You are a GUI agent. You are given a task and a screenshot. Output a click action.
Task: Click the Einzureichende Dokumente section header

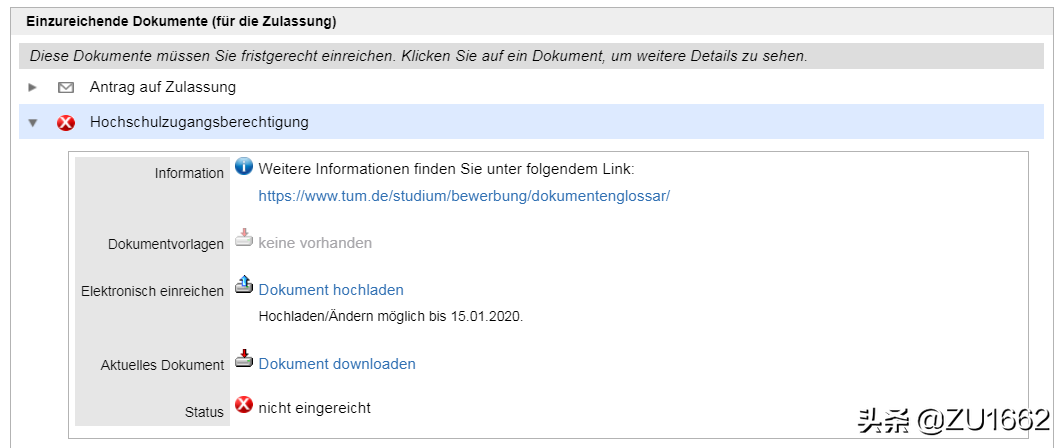[x=181, y=20]
